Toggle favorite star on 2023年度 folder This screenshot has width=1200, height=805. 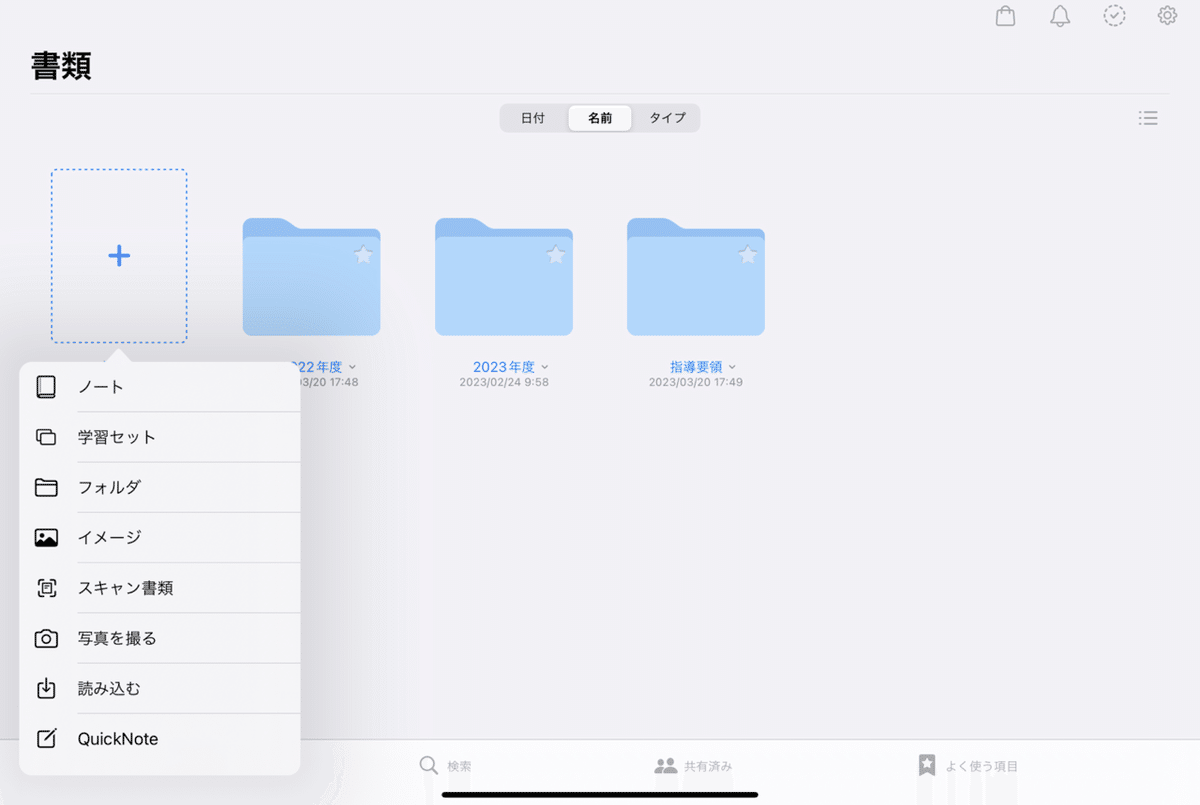coord(555,256)
